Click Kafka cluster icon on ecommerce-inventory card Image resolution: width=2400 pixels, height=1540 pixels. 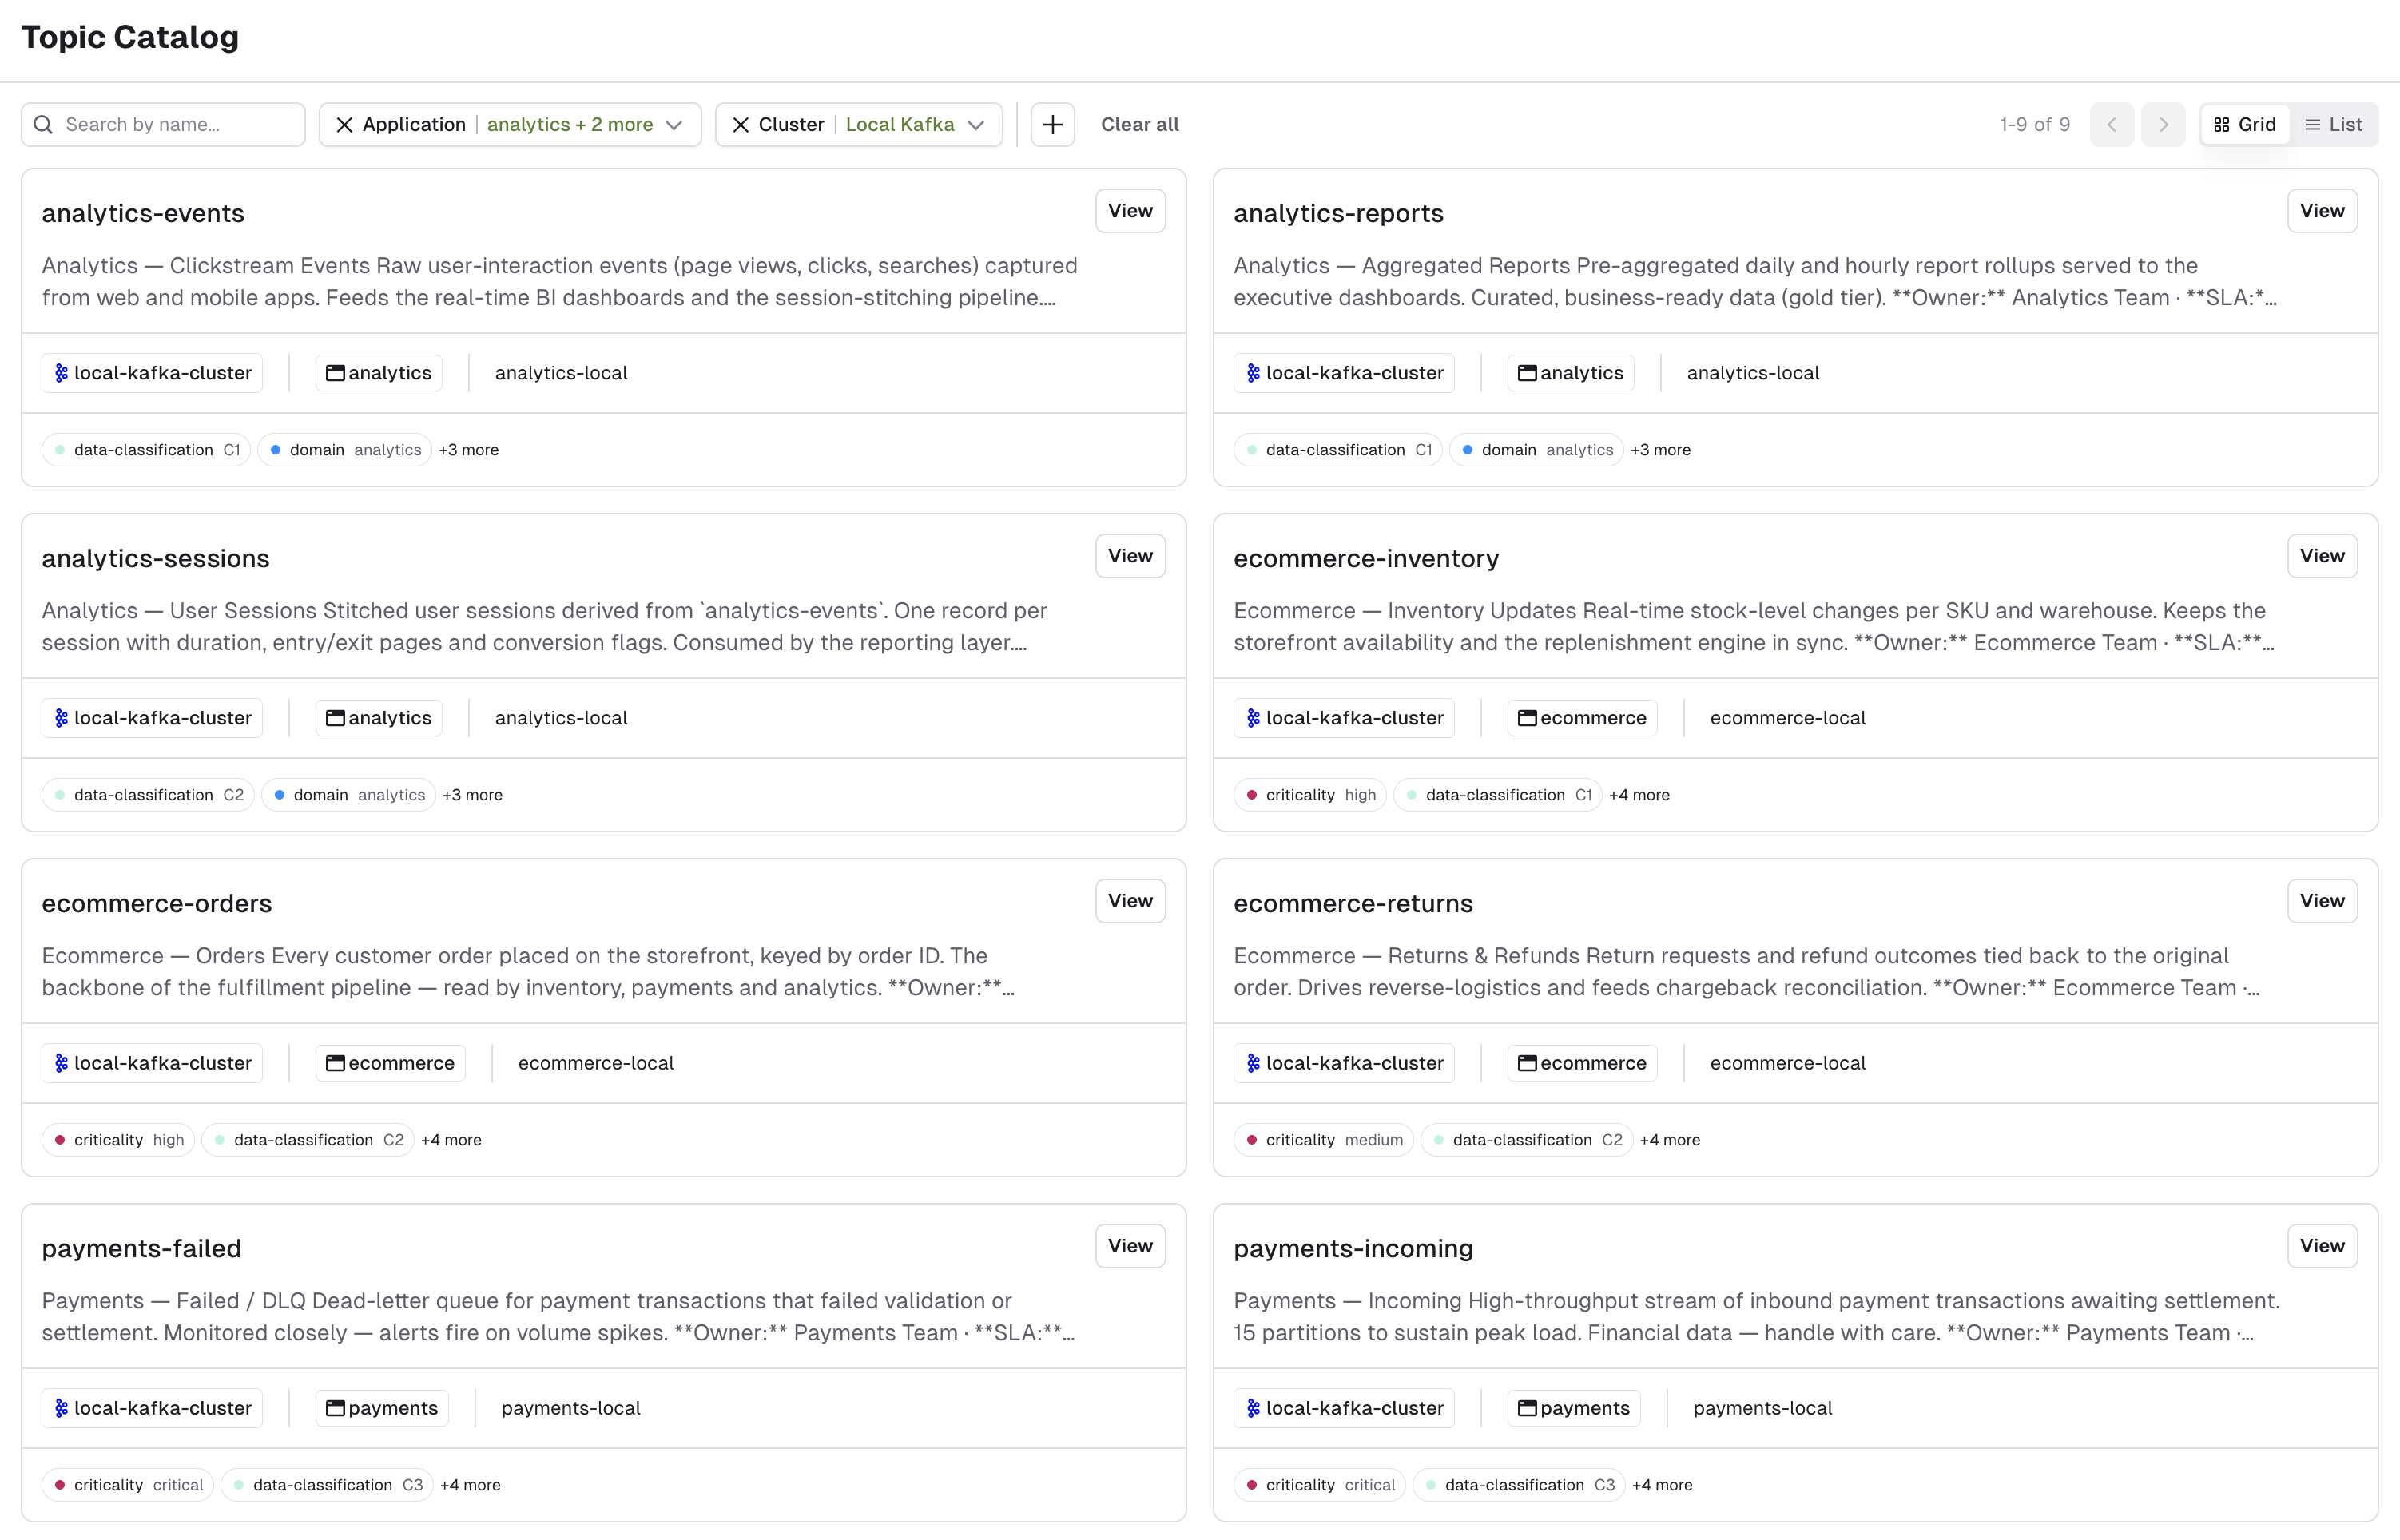(x=1253, y=718)
